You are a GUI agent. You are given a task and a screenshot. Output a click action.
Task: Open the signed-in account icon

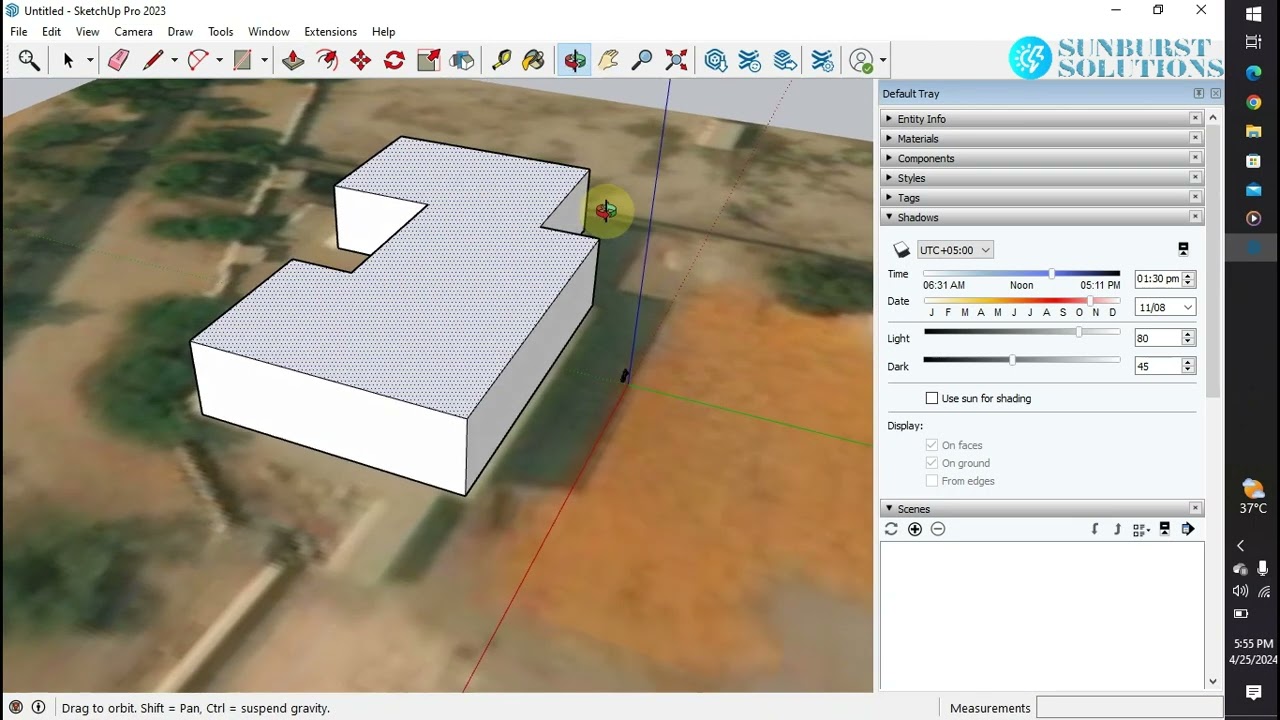(861, 61)
